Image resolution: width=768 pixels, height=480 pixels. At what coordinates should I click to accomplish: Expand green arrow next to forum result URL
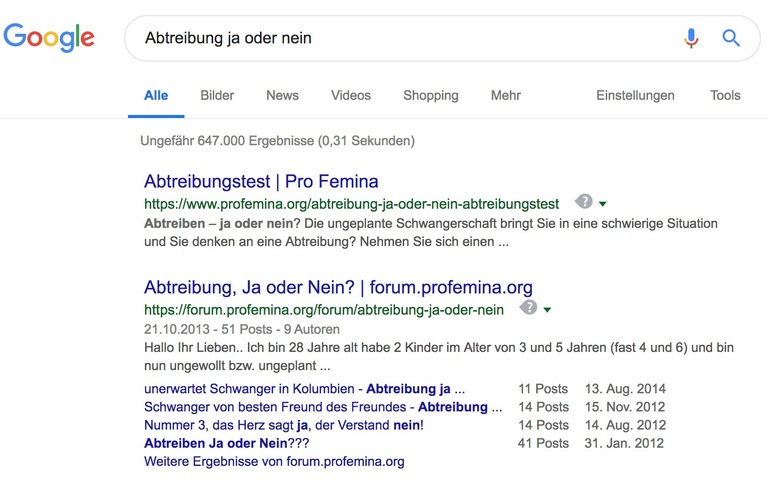pos(547,309)
